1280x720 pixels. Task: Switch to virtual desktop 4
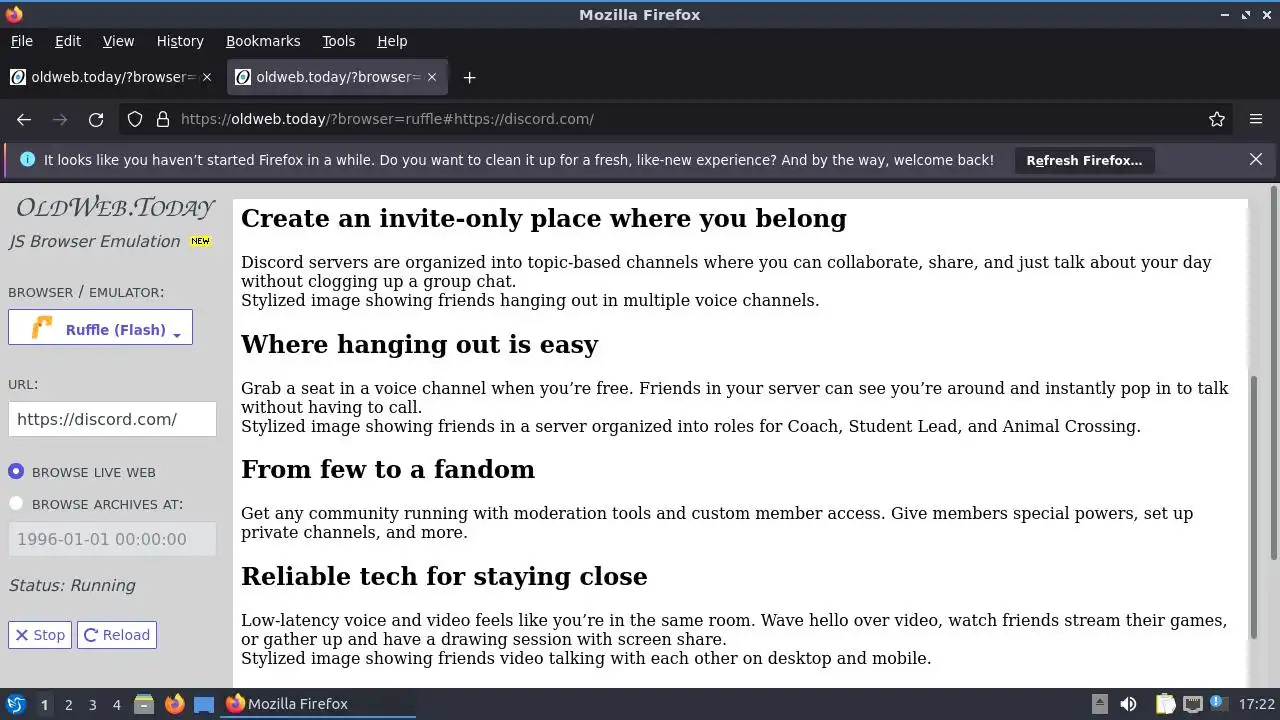116,704
